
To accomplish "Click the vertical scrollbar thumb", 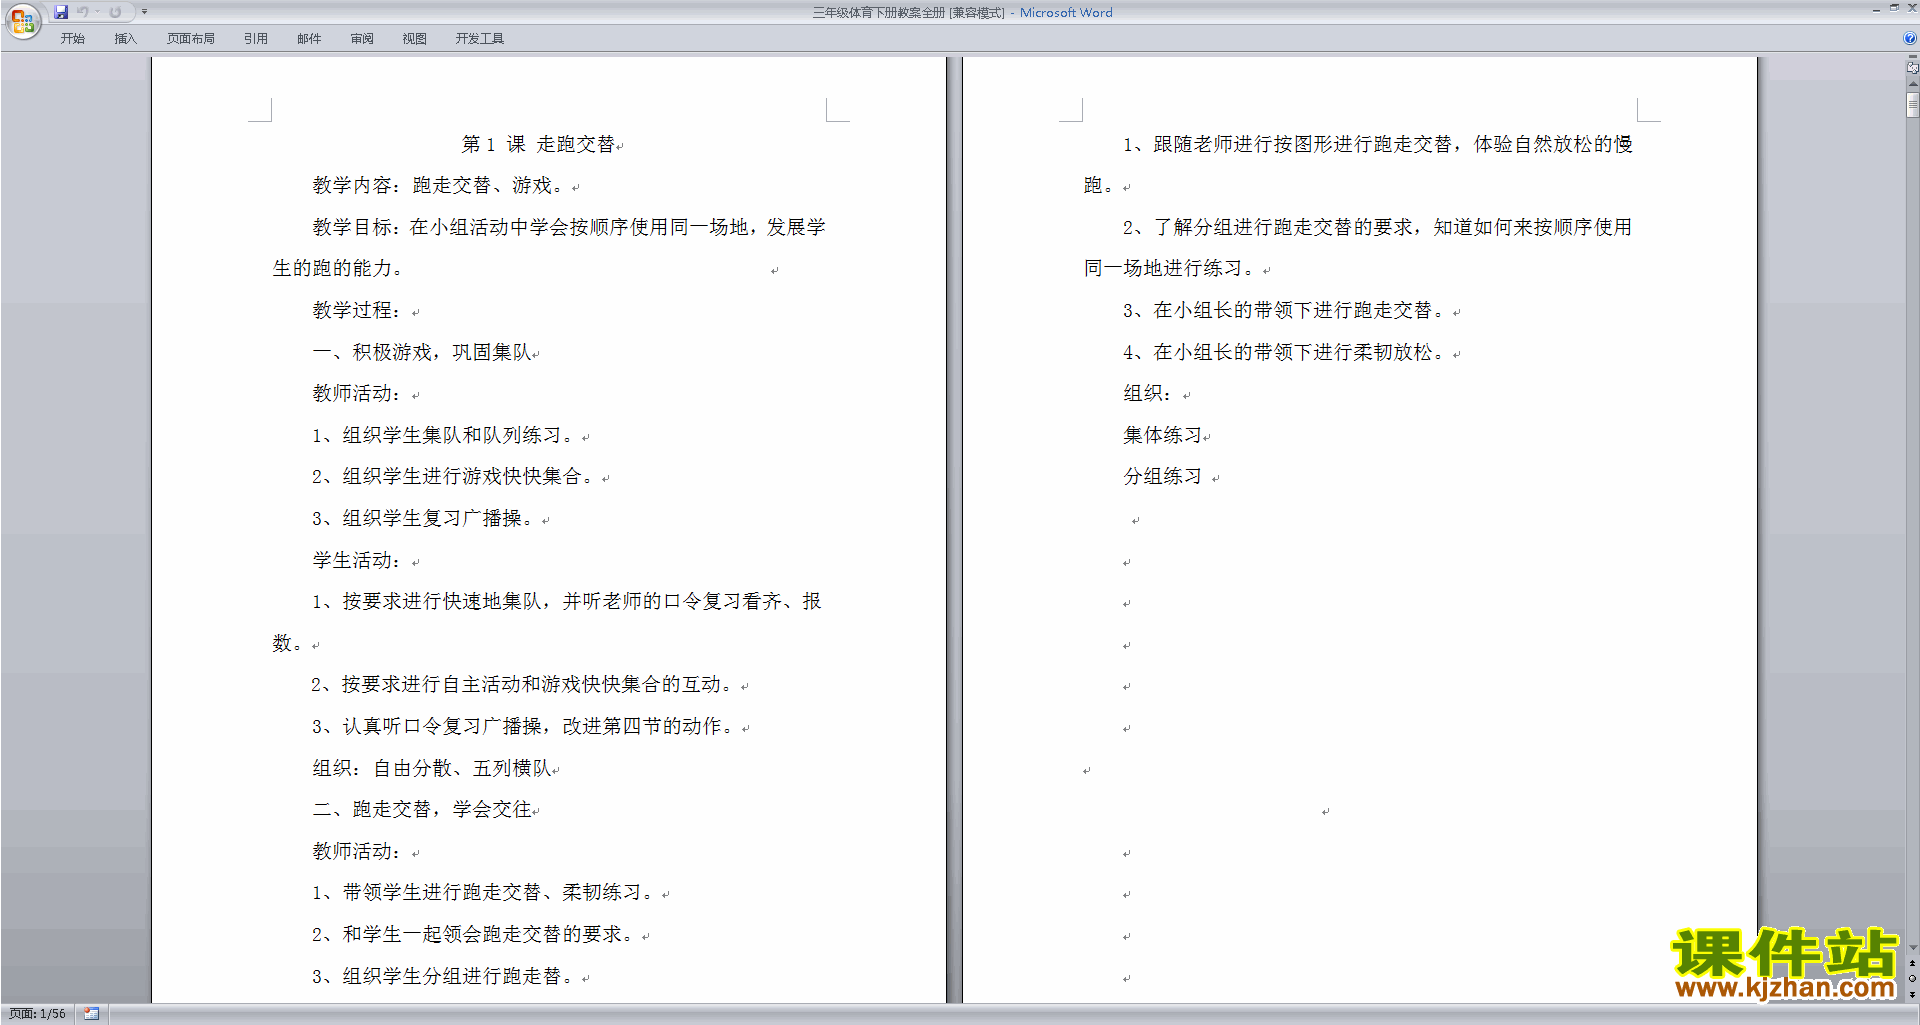I will [x=1912, y=105].
